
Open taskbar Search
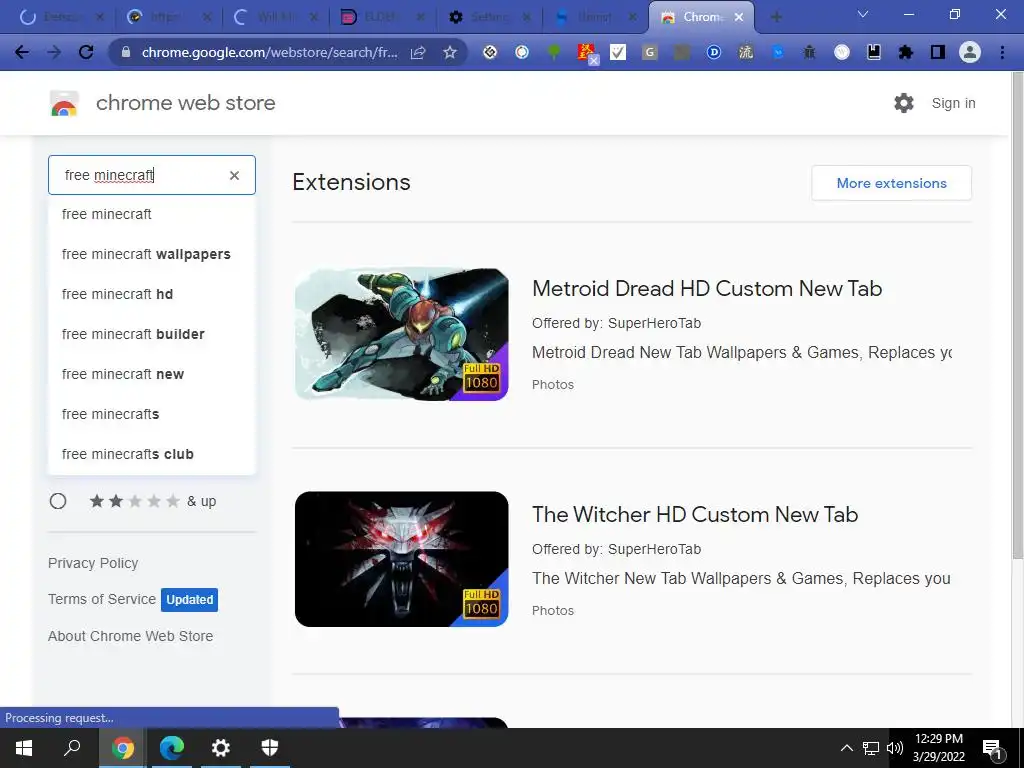tap(72, 748)
